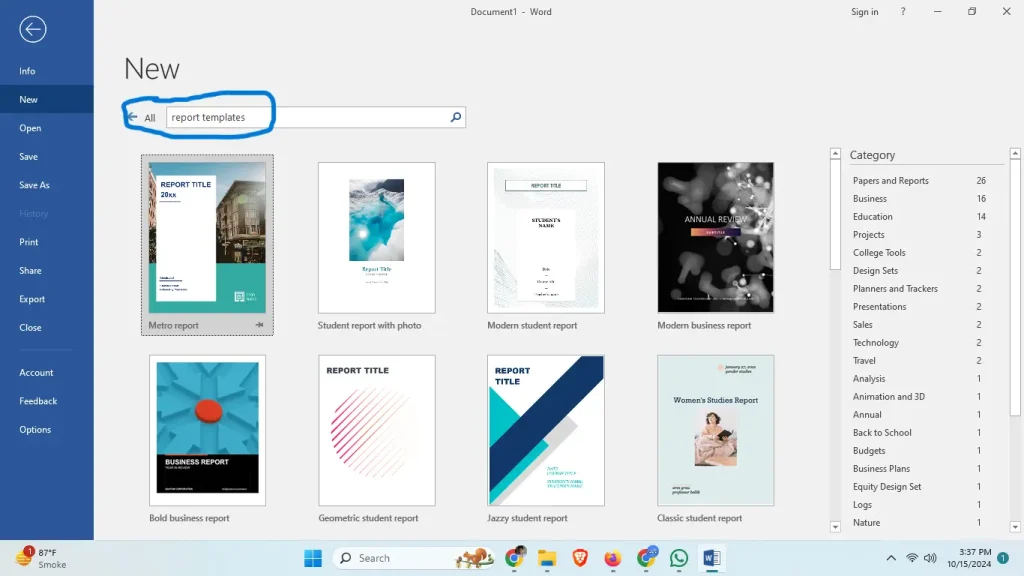This screenshot has width=1024, height=576.
Task: Select Classic student report template
Action: [x=715, y=430]
